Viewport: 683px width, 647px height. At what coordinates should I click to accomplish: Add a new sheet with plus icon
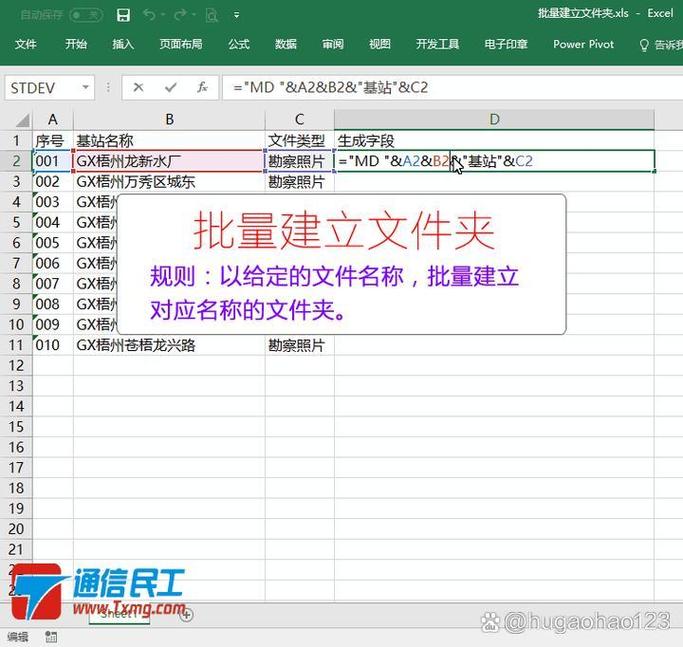coord(187,615)
